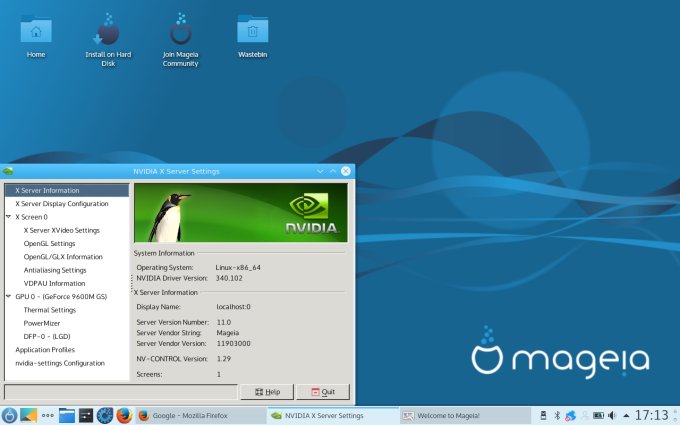Open the three-dots pager widget in the panel
680x425 pixels.
coord(48,415)
